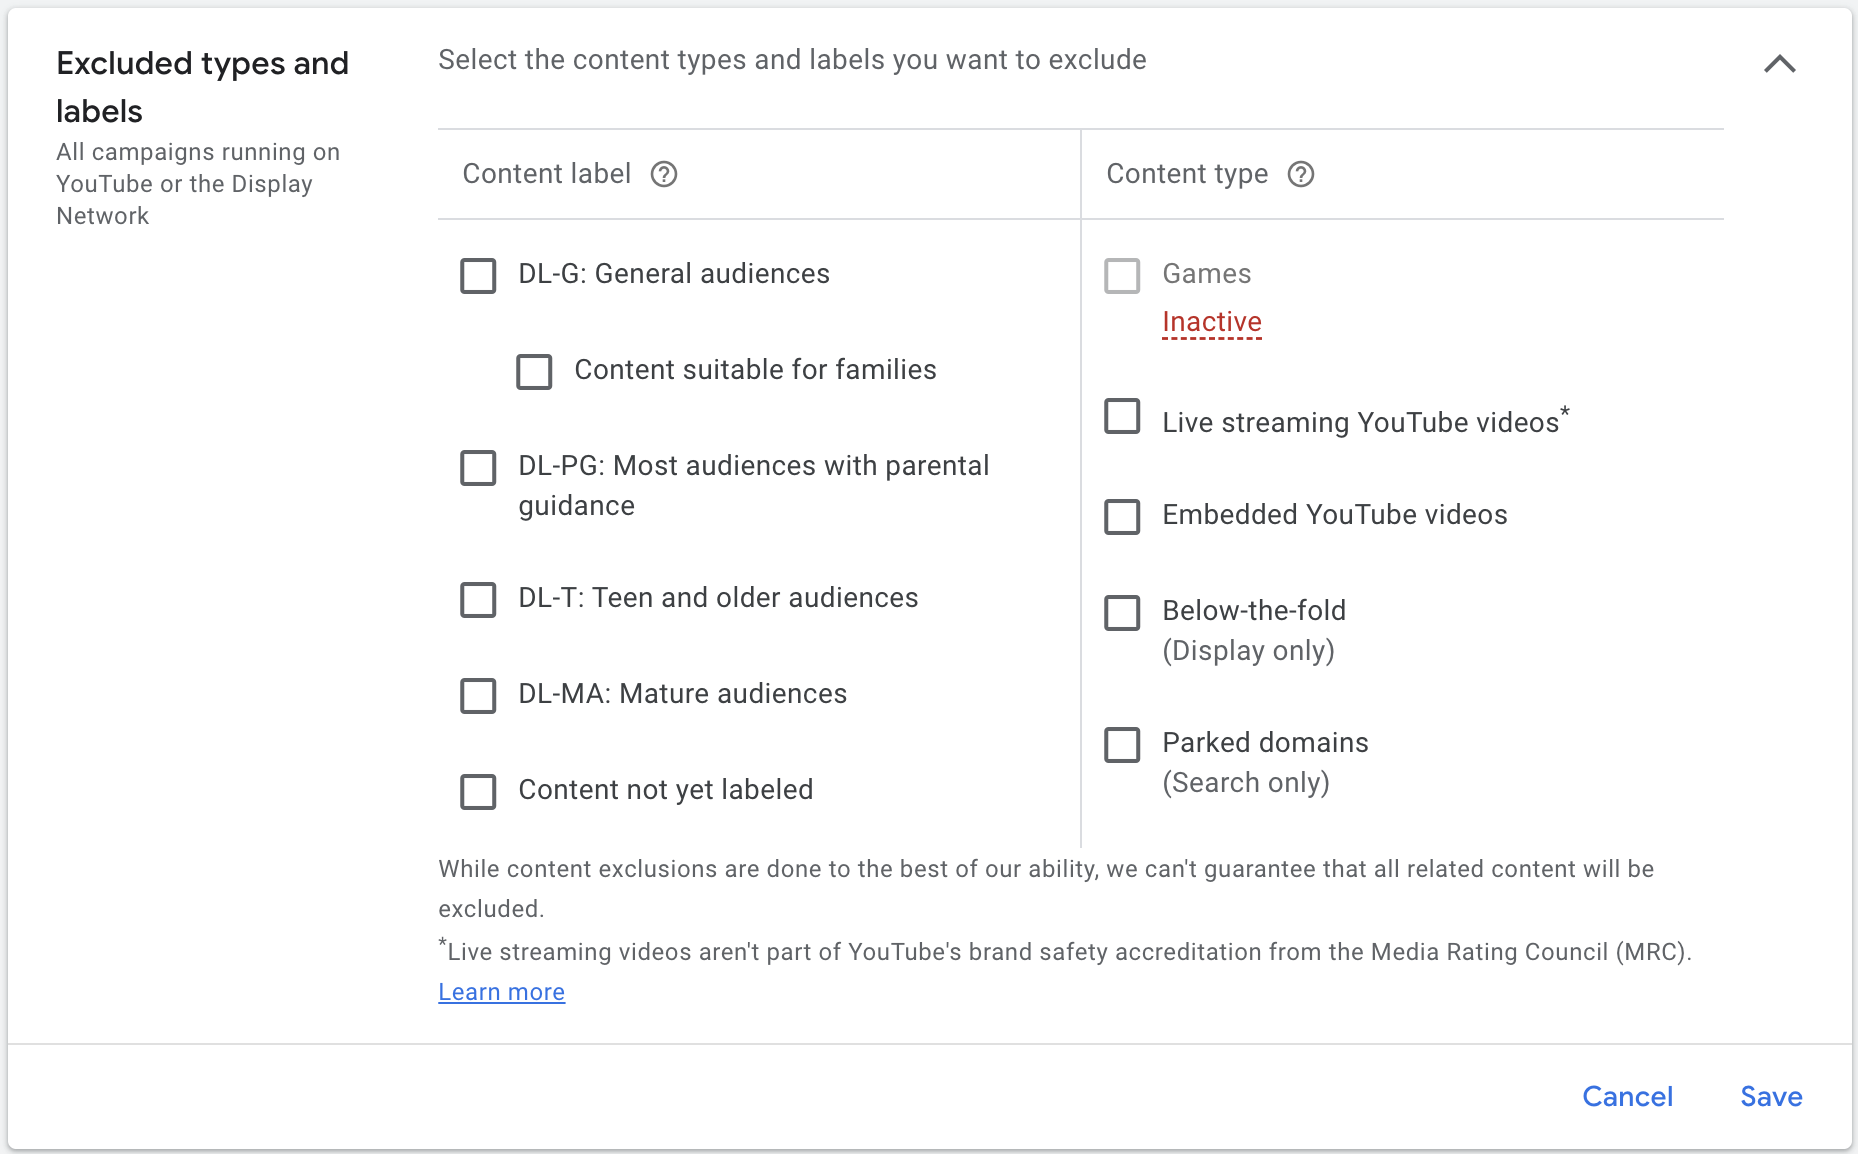This screenshot has width=1858, height=1154.
Task: Collapse the Excluded types and labels panel
Action: 1780,64
